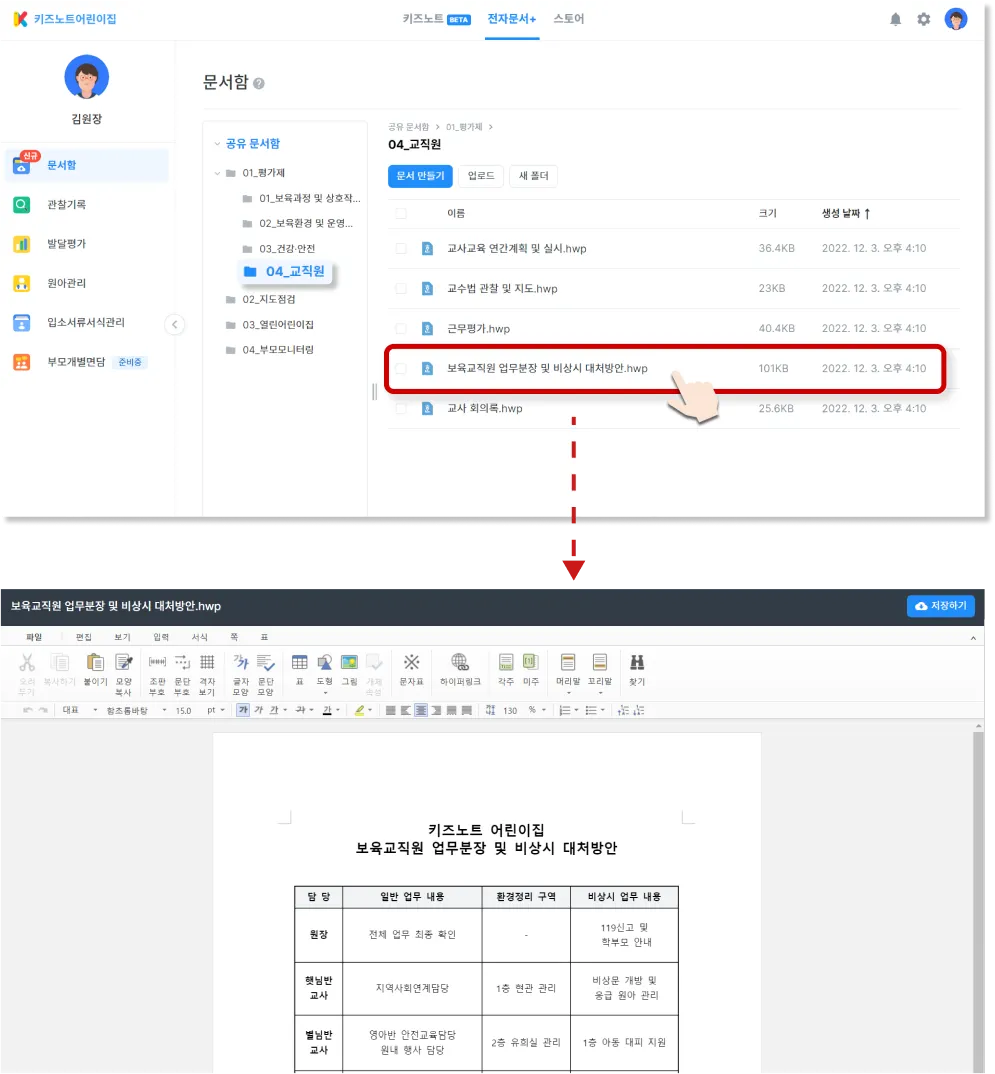The width and height of the screenshot is (995, 1074).
Task: Open the 편집 menu
Action: pyautogui.click(x=84, y=638)
